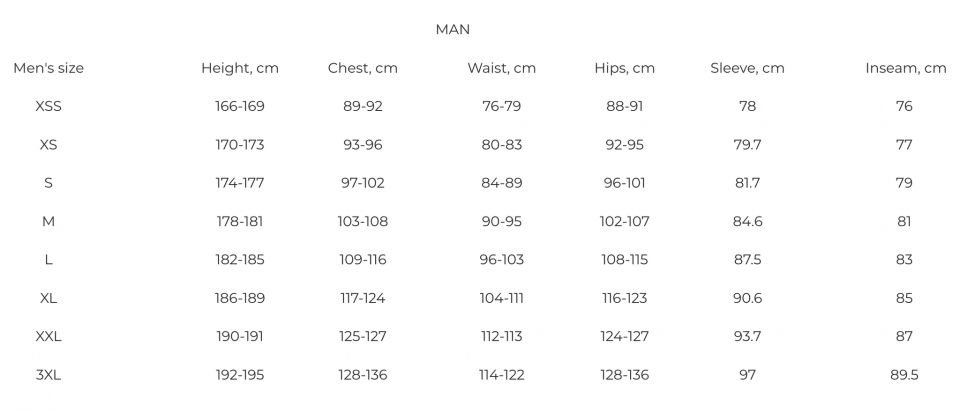Click chest value 125-127 for size XXL
Viewport: 960px width, 412px height.
click(x=363, y=337)
